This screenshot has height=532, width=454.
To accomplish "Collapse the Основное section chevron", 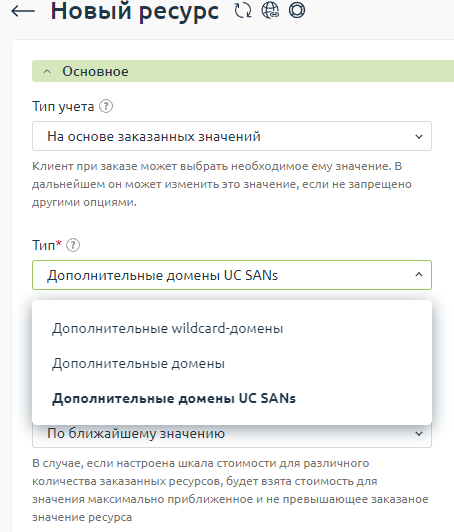I will pos(47,72).
